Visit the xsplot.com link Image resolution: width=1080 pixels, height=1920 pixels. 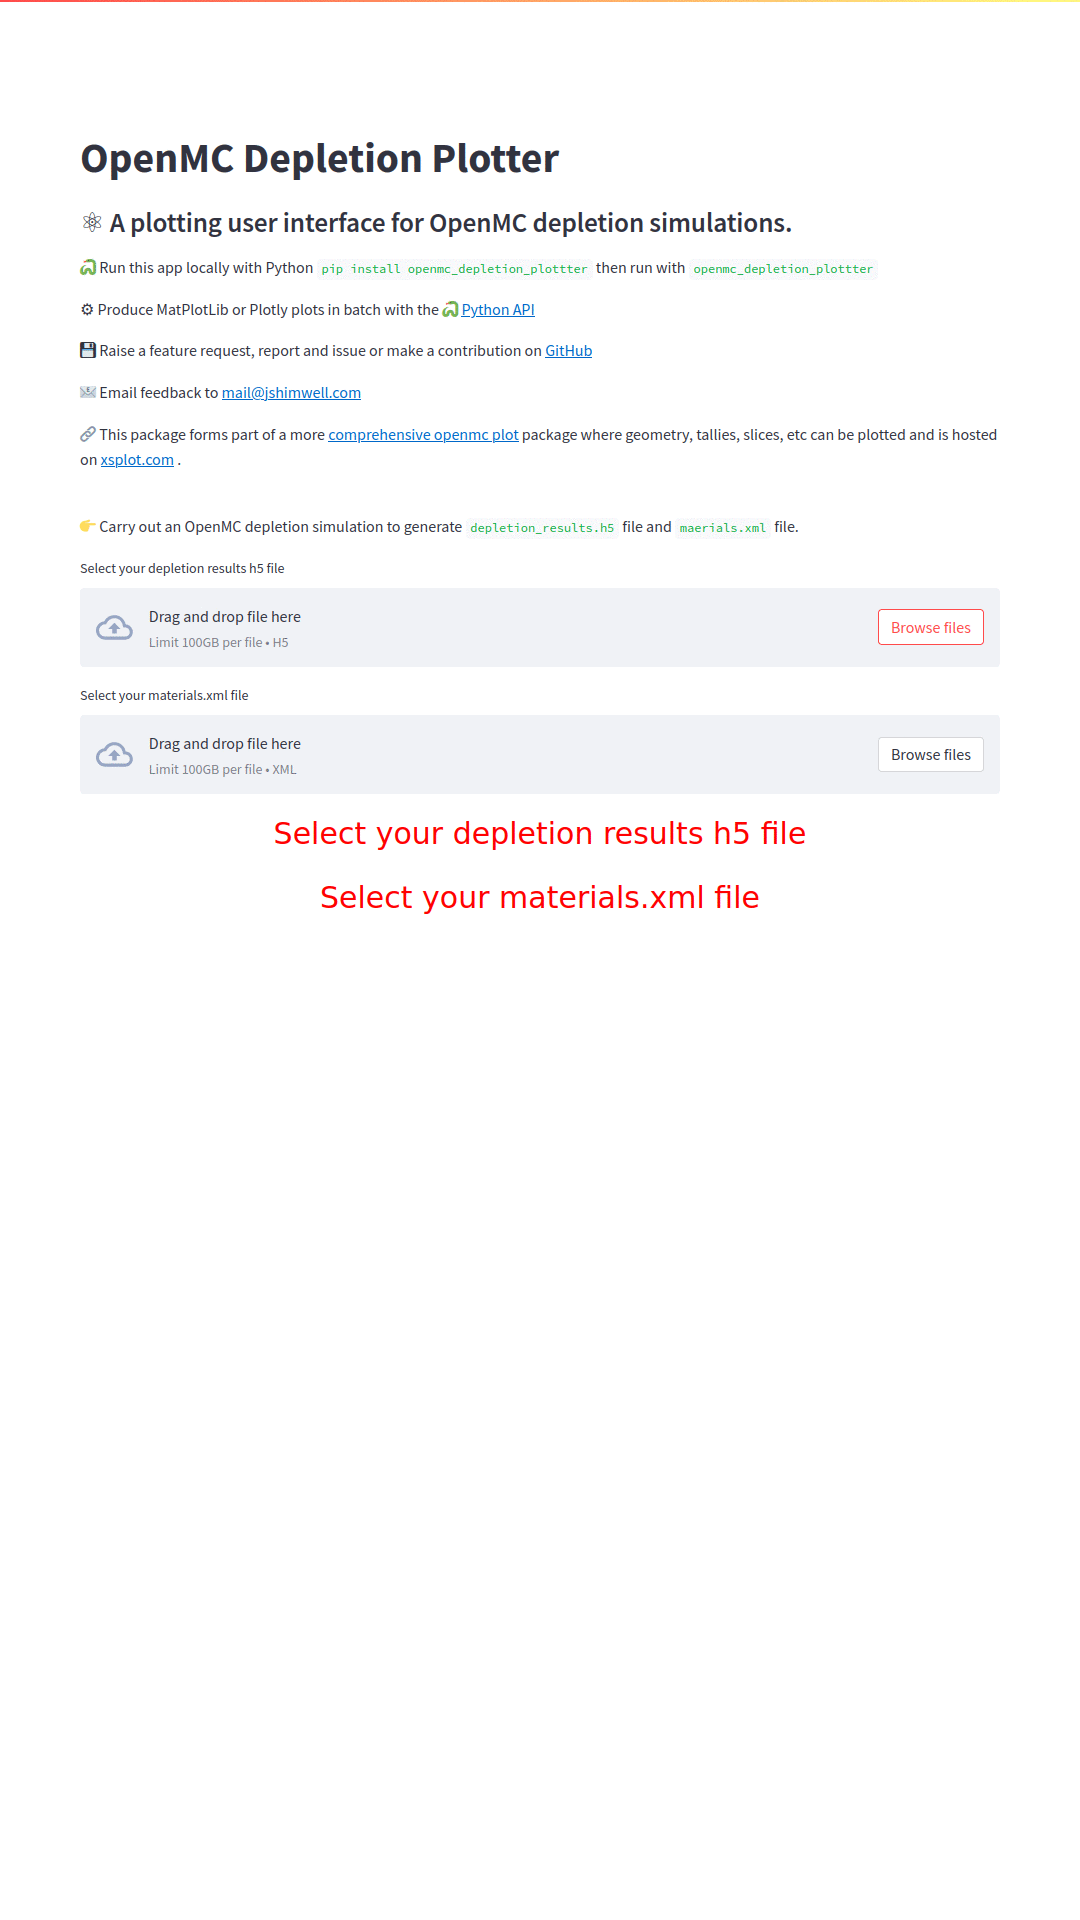[137, 460]
